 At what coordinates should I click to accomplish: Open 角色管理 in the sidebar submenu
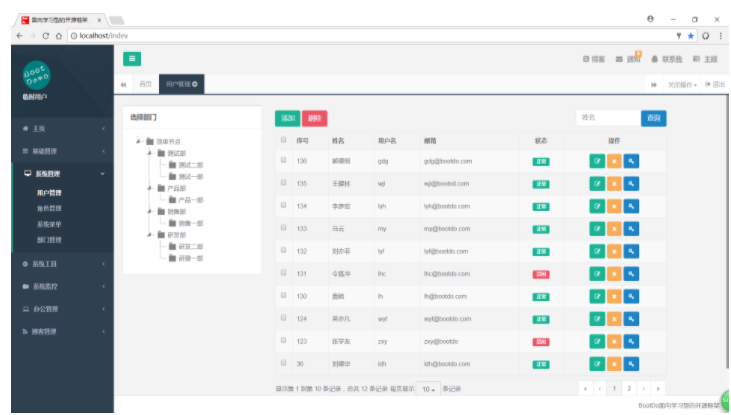pyautogui.click(x=49, y=208)
